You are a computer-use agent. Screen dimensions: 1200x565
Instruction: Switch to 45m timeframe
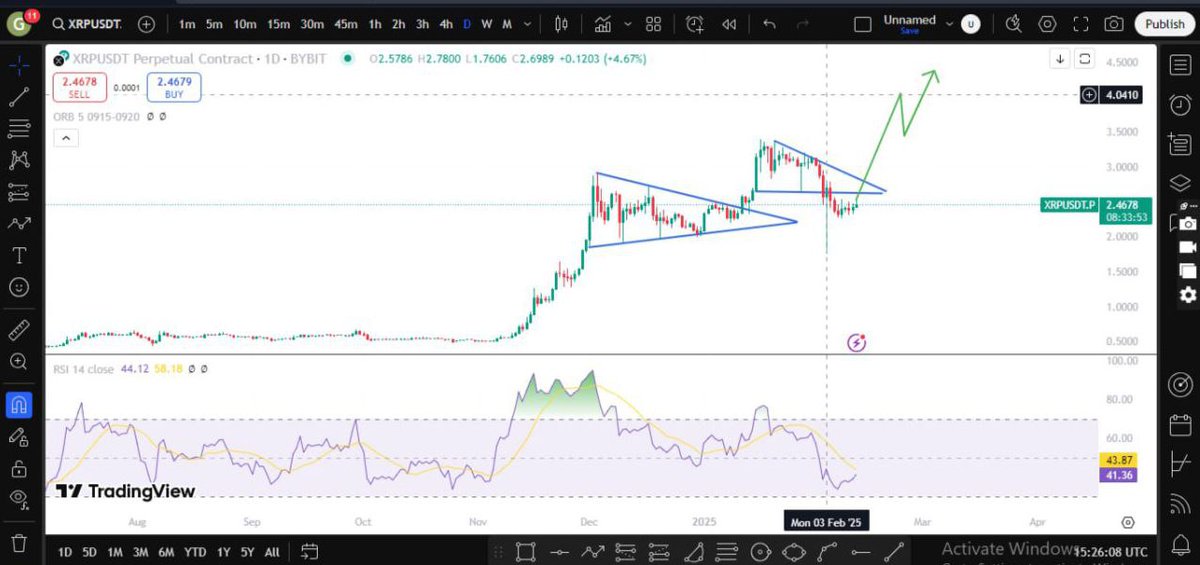346,24
